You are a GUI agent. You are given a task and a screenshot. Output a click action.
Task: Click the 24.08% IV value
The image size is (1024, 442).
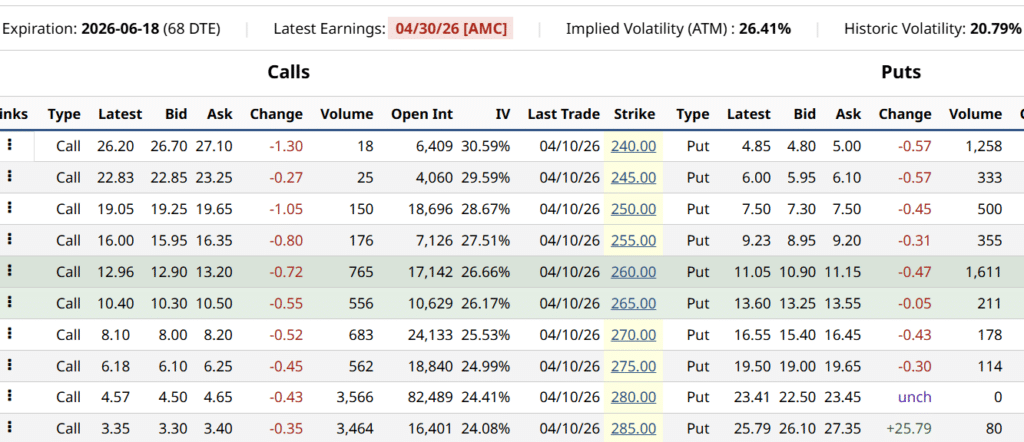(485, 428)
